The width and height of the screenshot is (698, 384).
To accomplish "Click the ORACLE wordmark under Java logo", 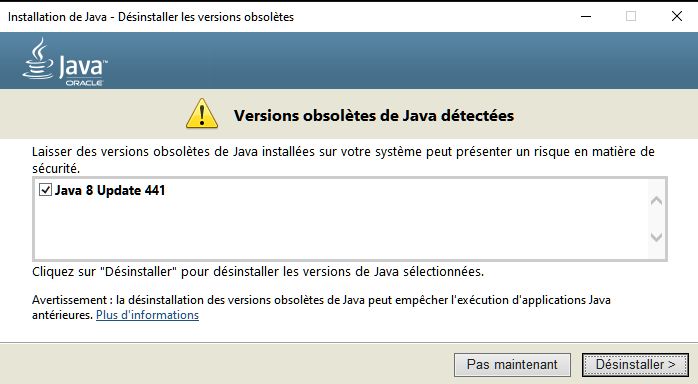I will 84,83.
